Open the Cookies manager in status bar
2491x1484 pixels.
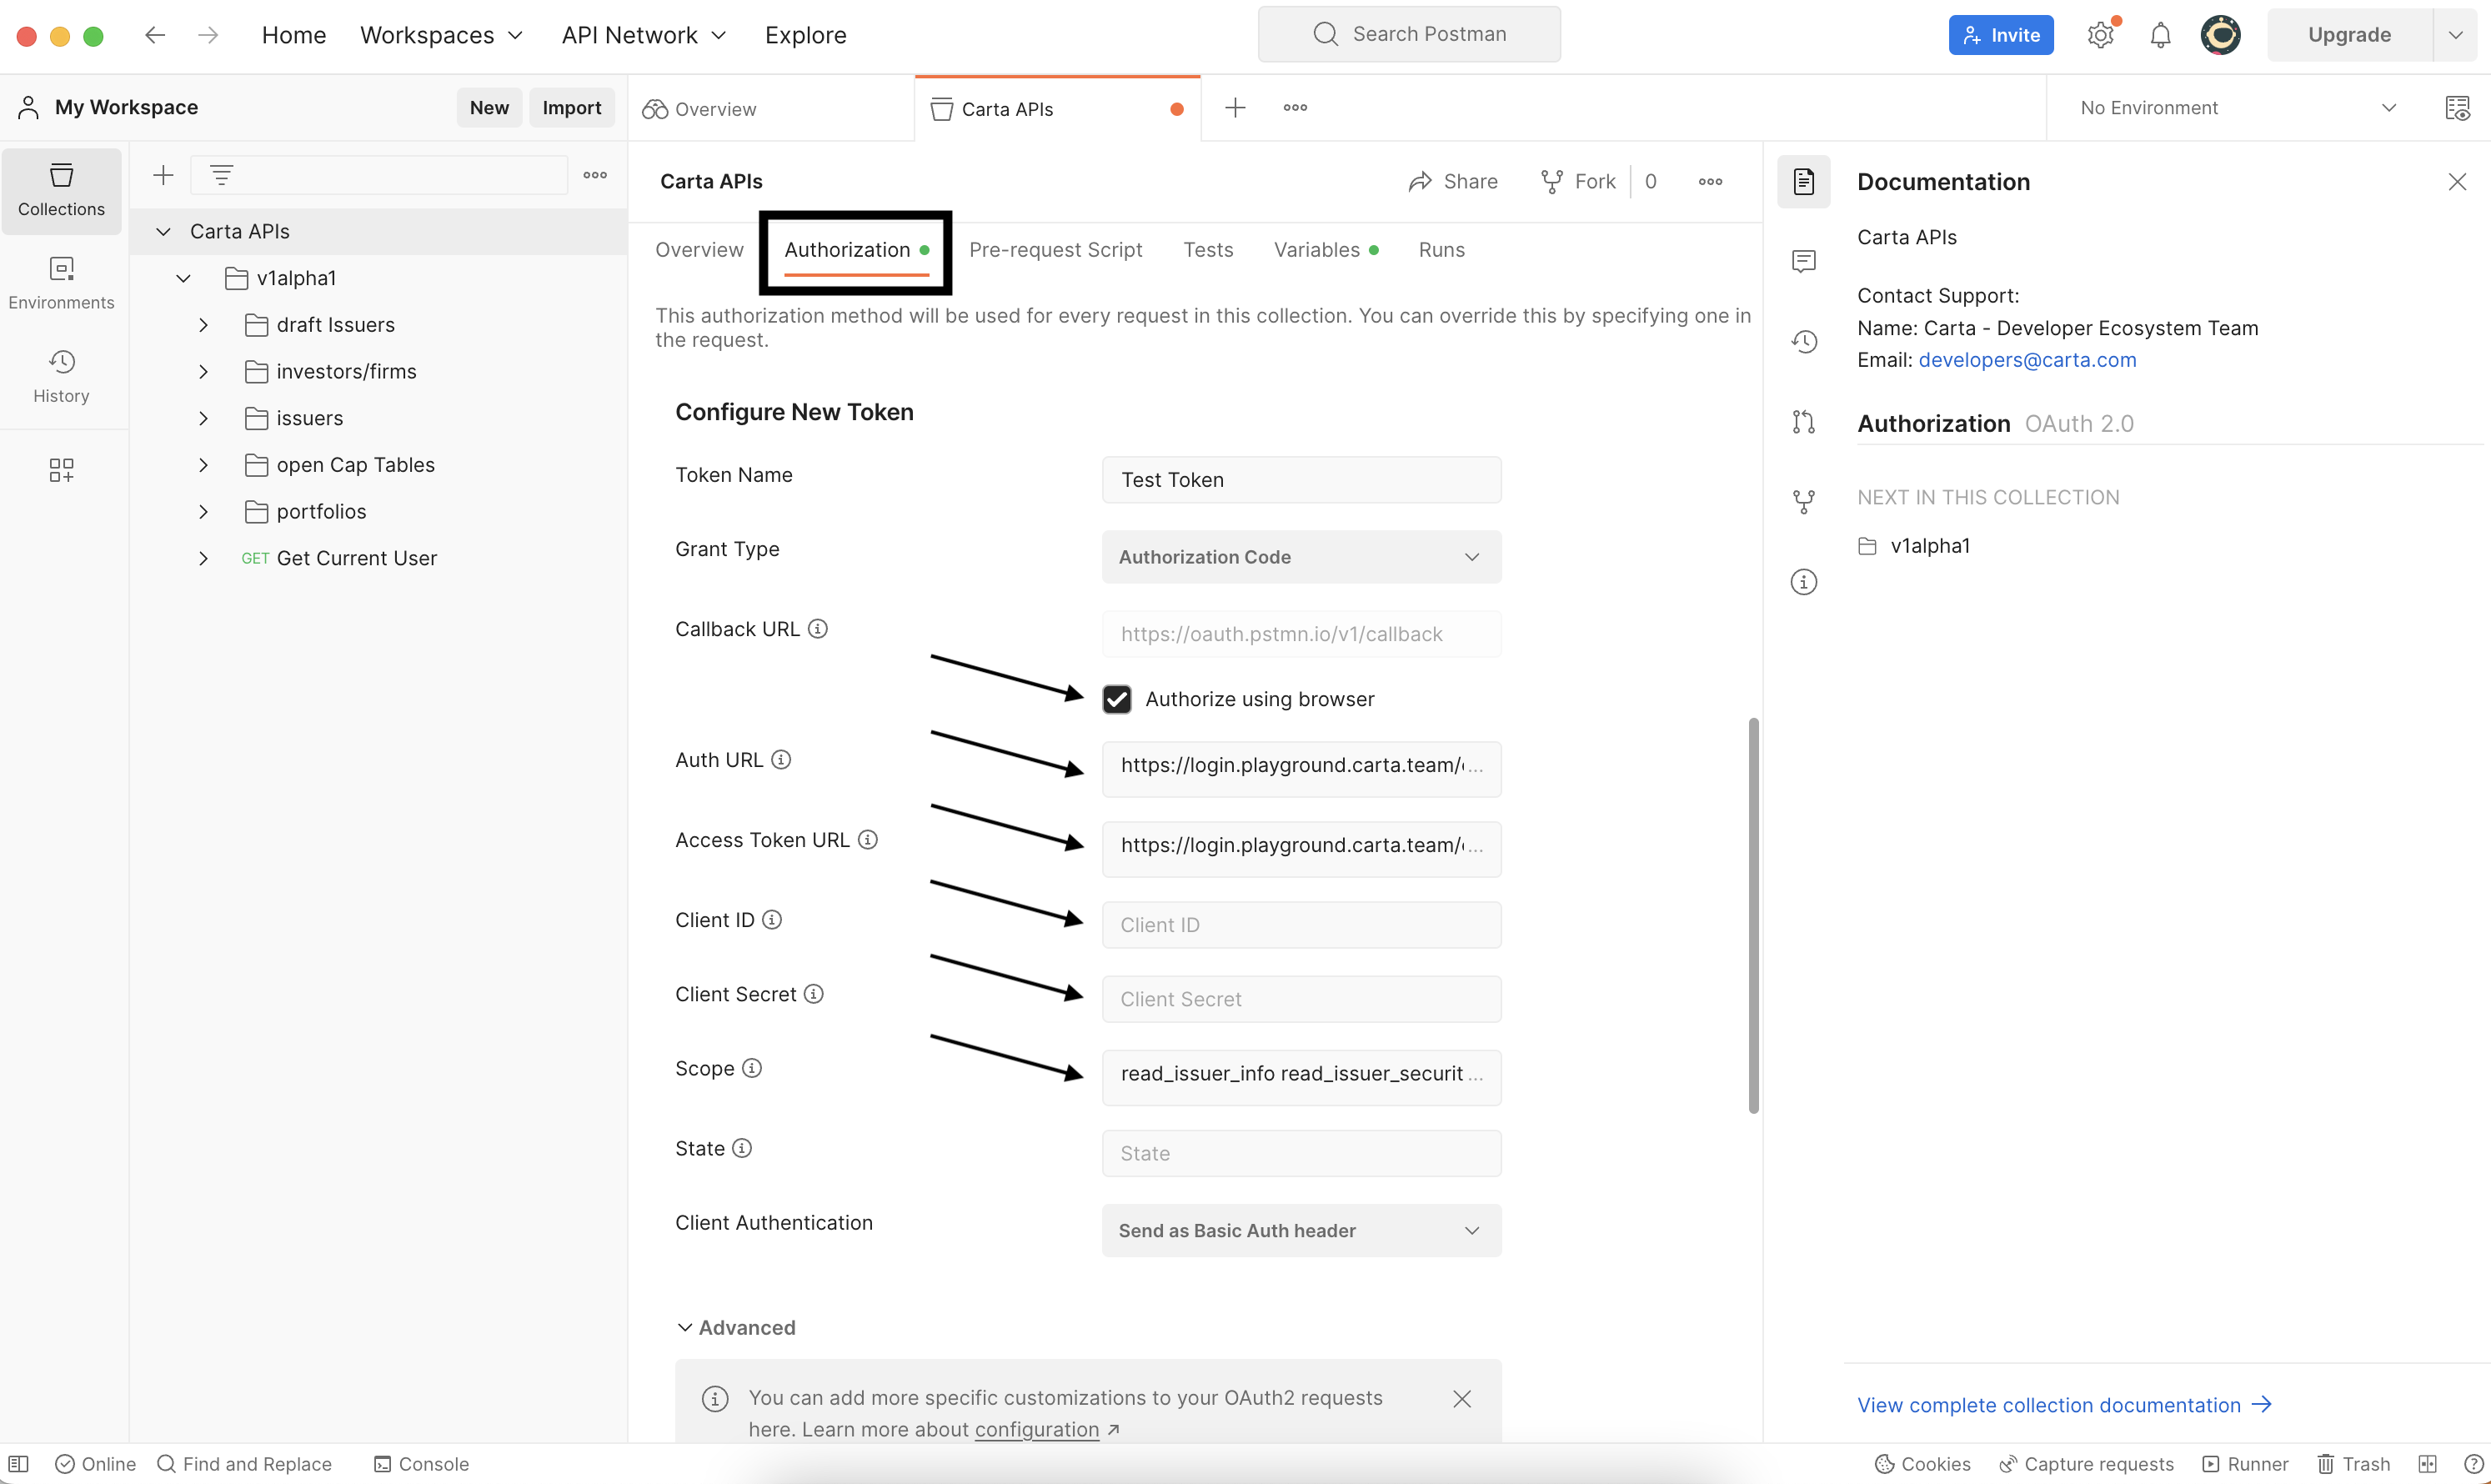[1922, 1463]
